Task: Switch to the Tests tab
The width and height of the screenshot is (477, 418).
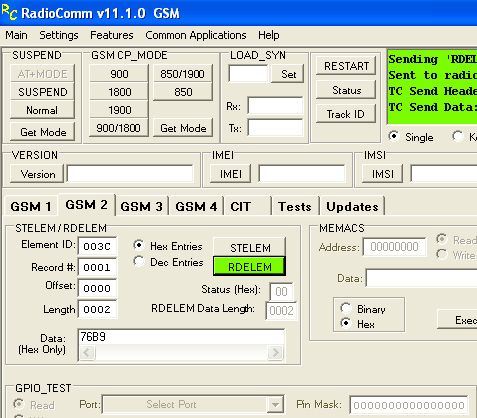Action: 295,206
